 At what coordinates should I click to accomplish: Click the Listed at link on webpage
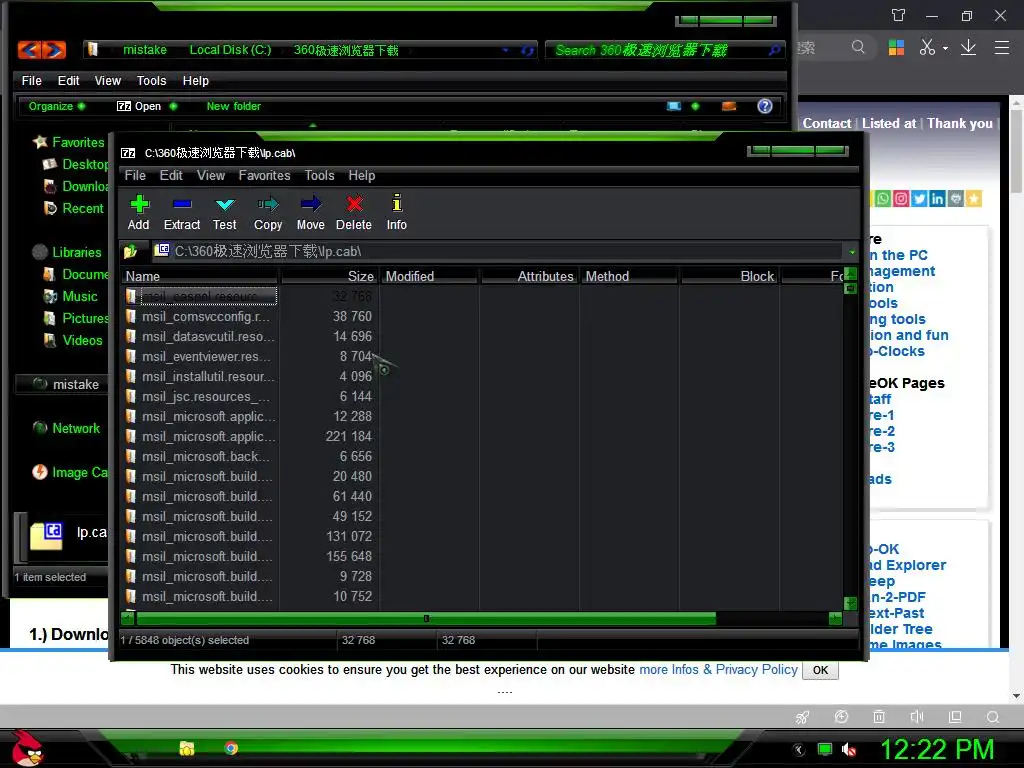coord(889,123)
